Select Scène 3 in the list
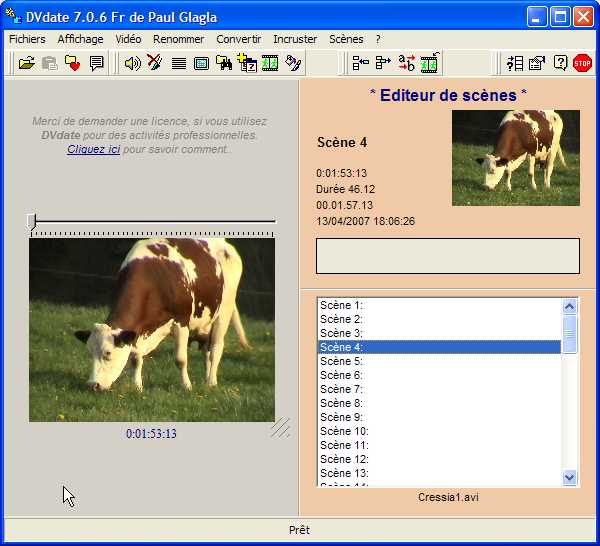This screenshot has width=600, height=546. (439, 333)
